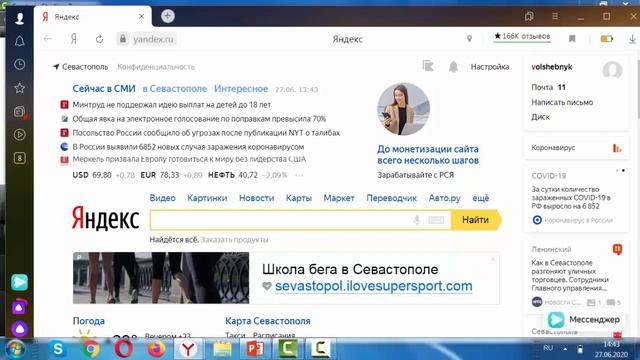Open Авто.ру service tab
This screenshot has height=360, width=640.
(444, 198)
